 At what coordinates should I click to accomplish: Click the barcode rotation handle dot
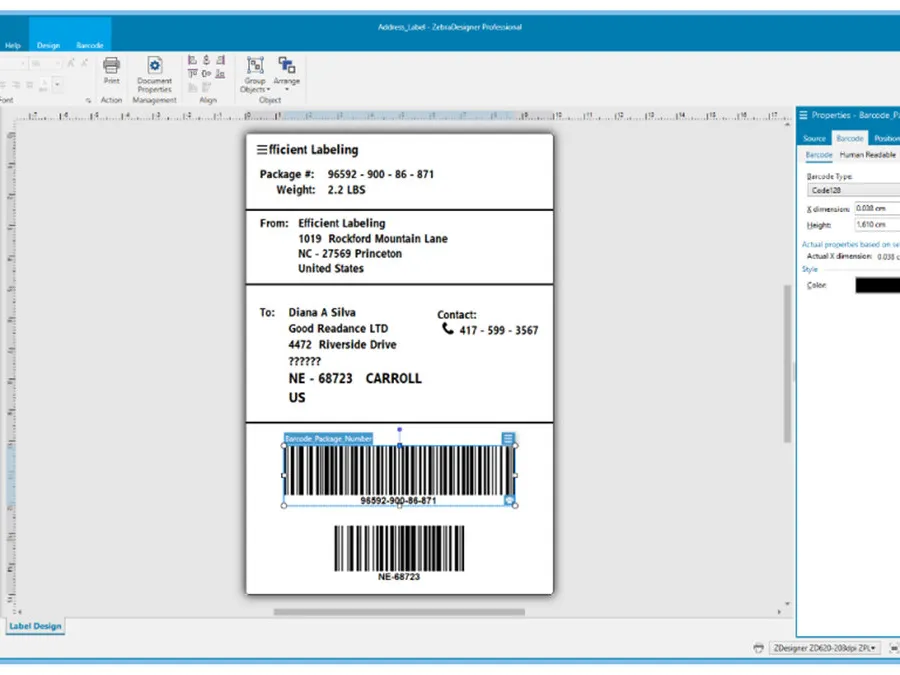click(399, 429)
